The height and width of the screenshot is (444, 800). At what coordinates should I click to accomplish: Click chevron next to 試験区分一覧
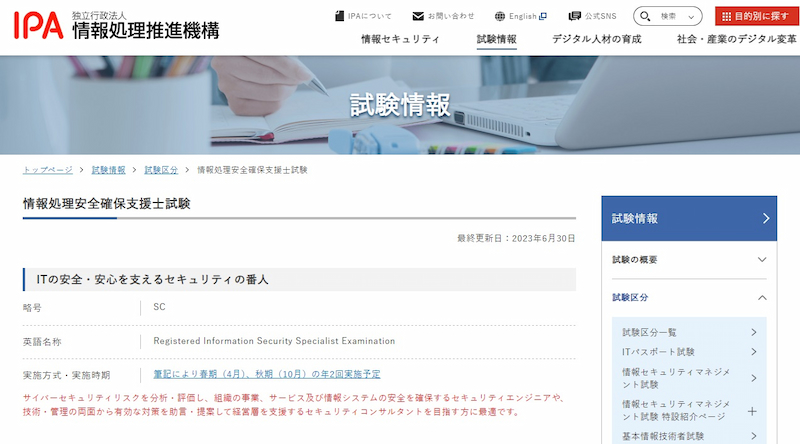click(x=754, y=332)
